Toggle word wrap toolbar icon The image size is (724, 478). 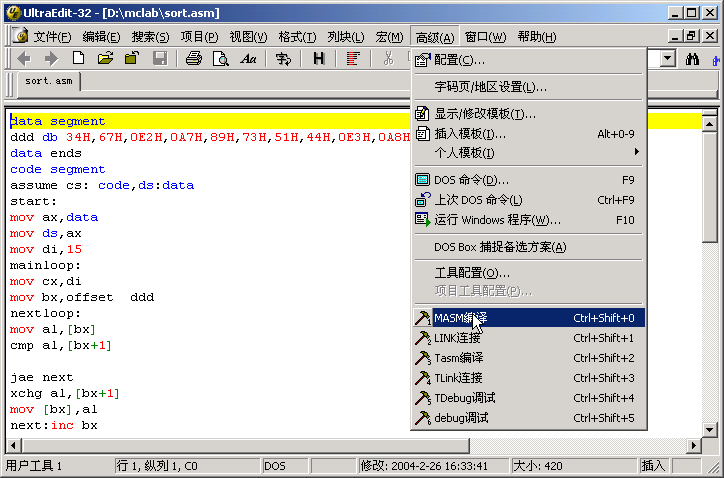283,59
